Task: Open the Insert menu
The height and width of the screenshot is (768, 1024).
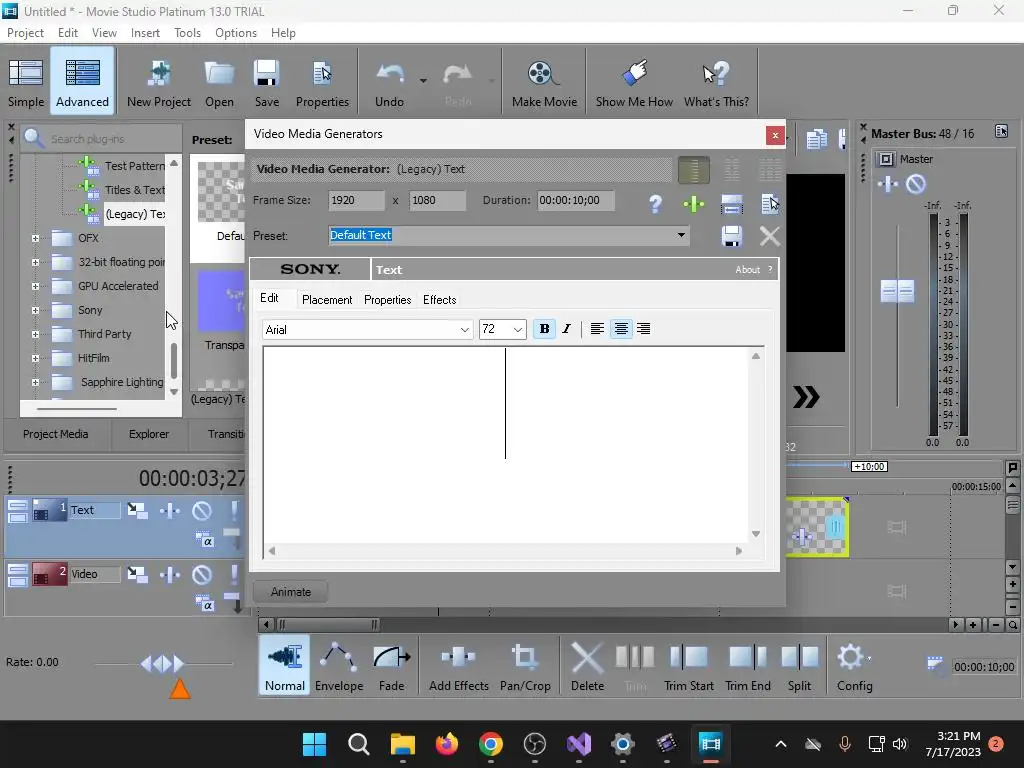Action: click(x=145, y=33)
